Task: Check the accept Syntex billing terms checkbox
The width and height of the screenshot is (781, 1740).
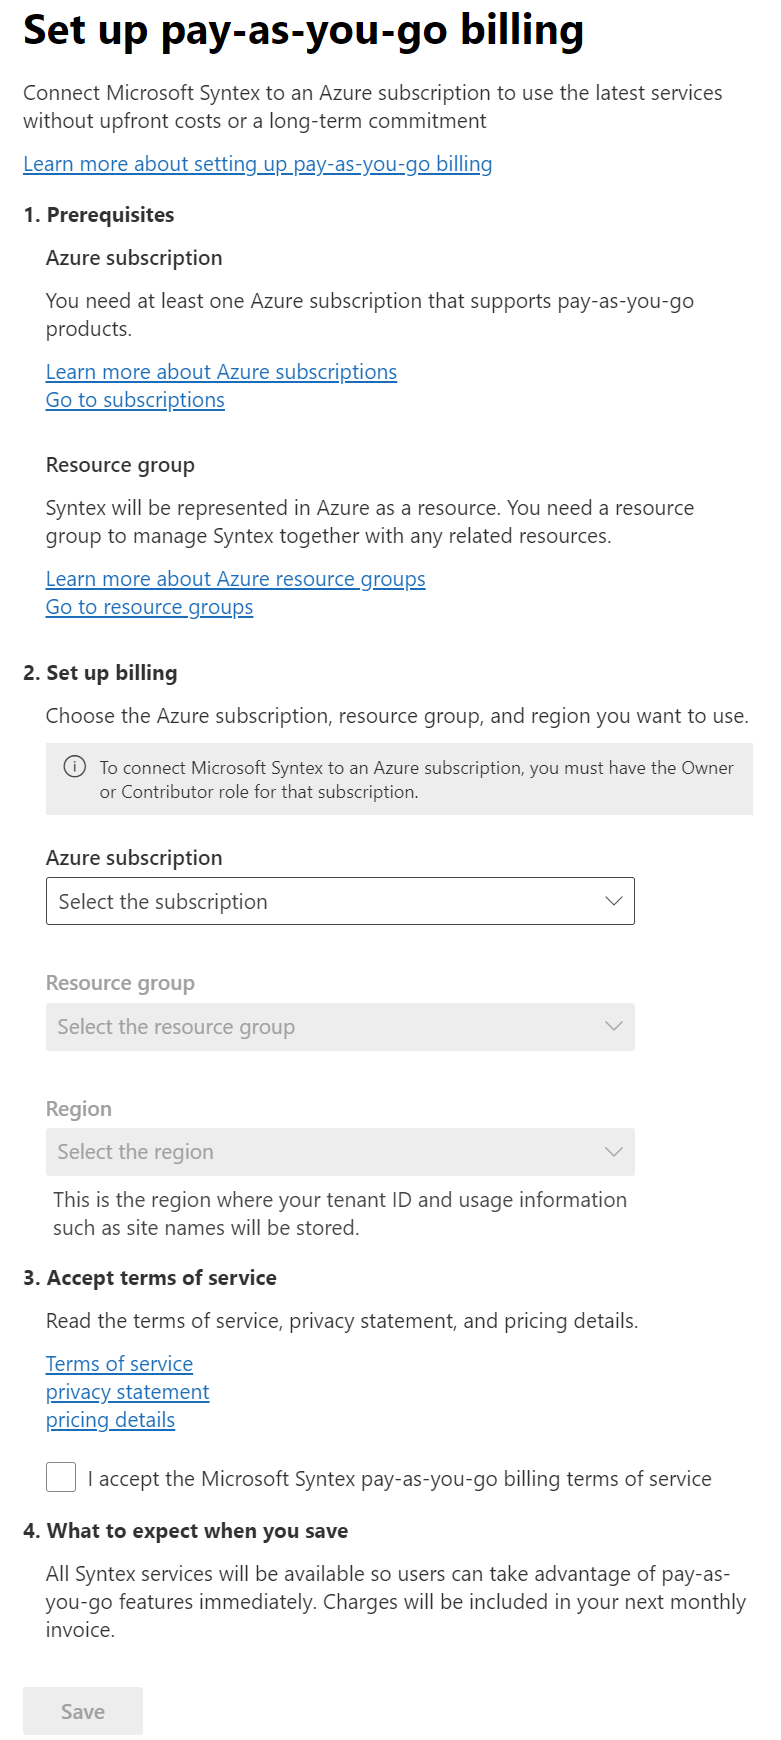Action: tap(61, 1477)
